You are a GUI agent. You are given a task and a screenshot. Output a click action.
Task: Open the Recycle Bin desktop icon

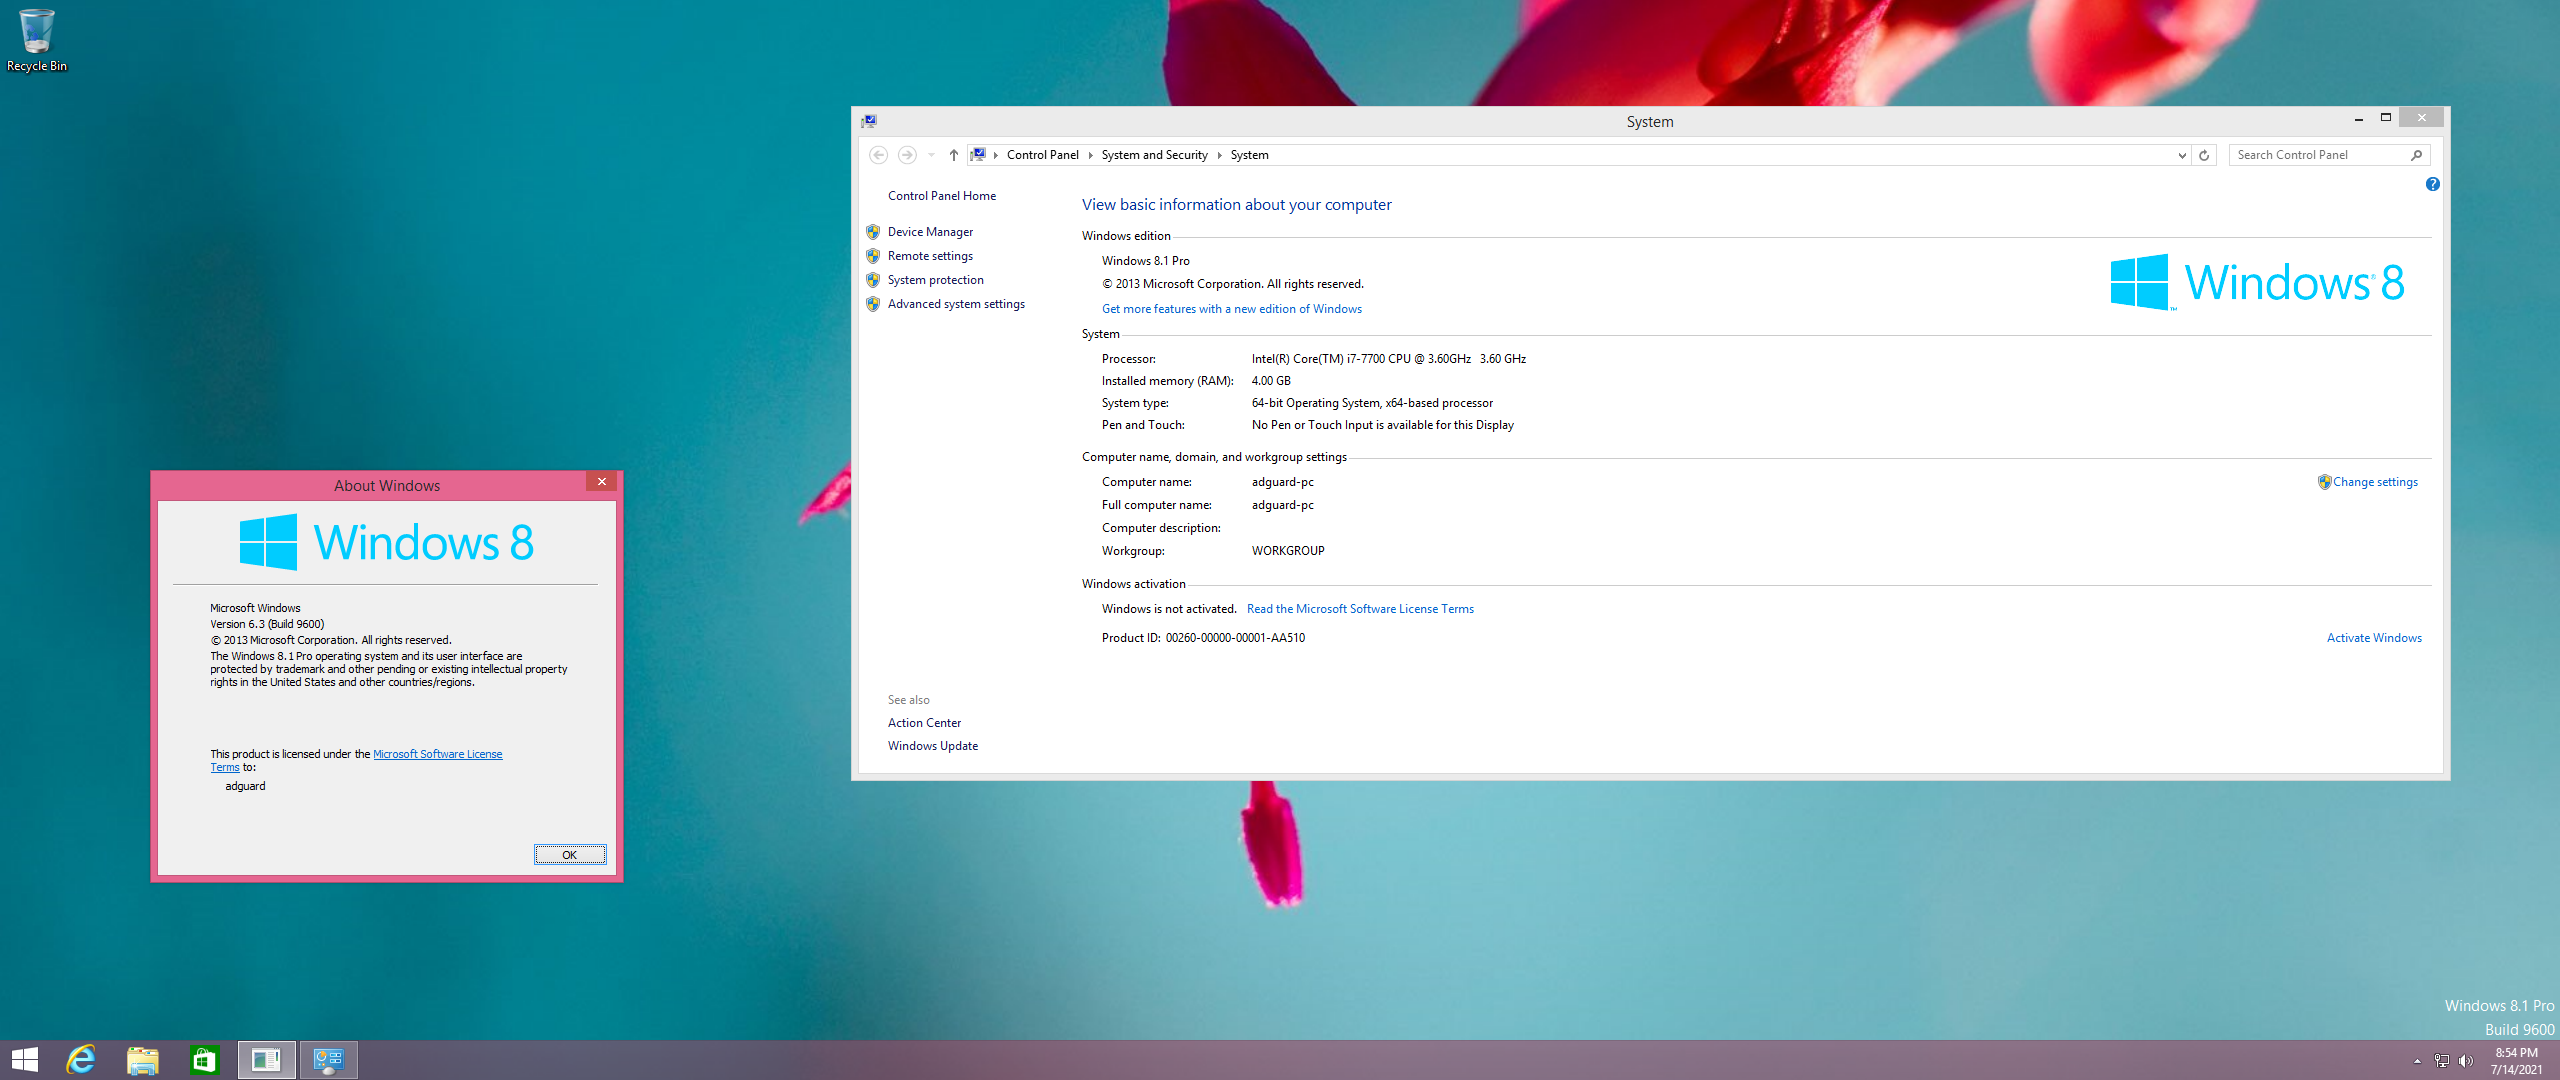(x=37, y=40)
